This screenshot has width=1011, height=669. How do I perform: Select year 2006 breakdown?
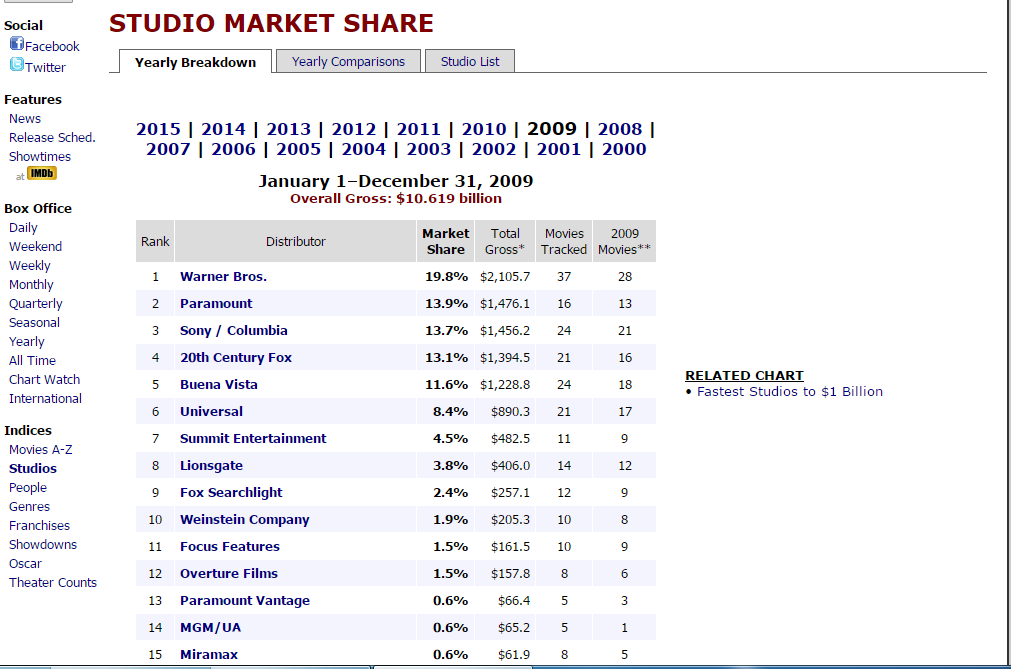pos(233,149)
